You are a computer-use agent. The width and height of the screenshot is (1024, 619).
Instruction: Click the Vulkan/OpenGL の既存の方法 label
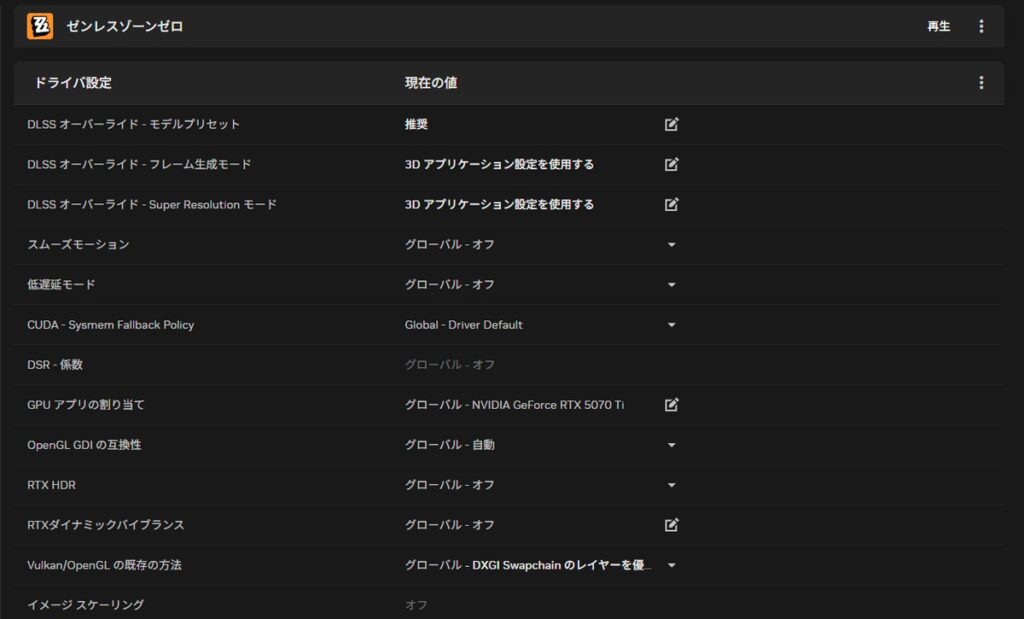coord(104,565)
